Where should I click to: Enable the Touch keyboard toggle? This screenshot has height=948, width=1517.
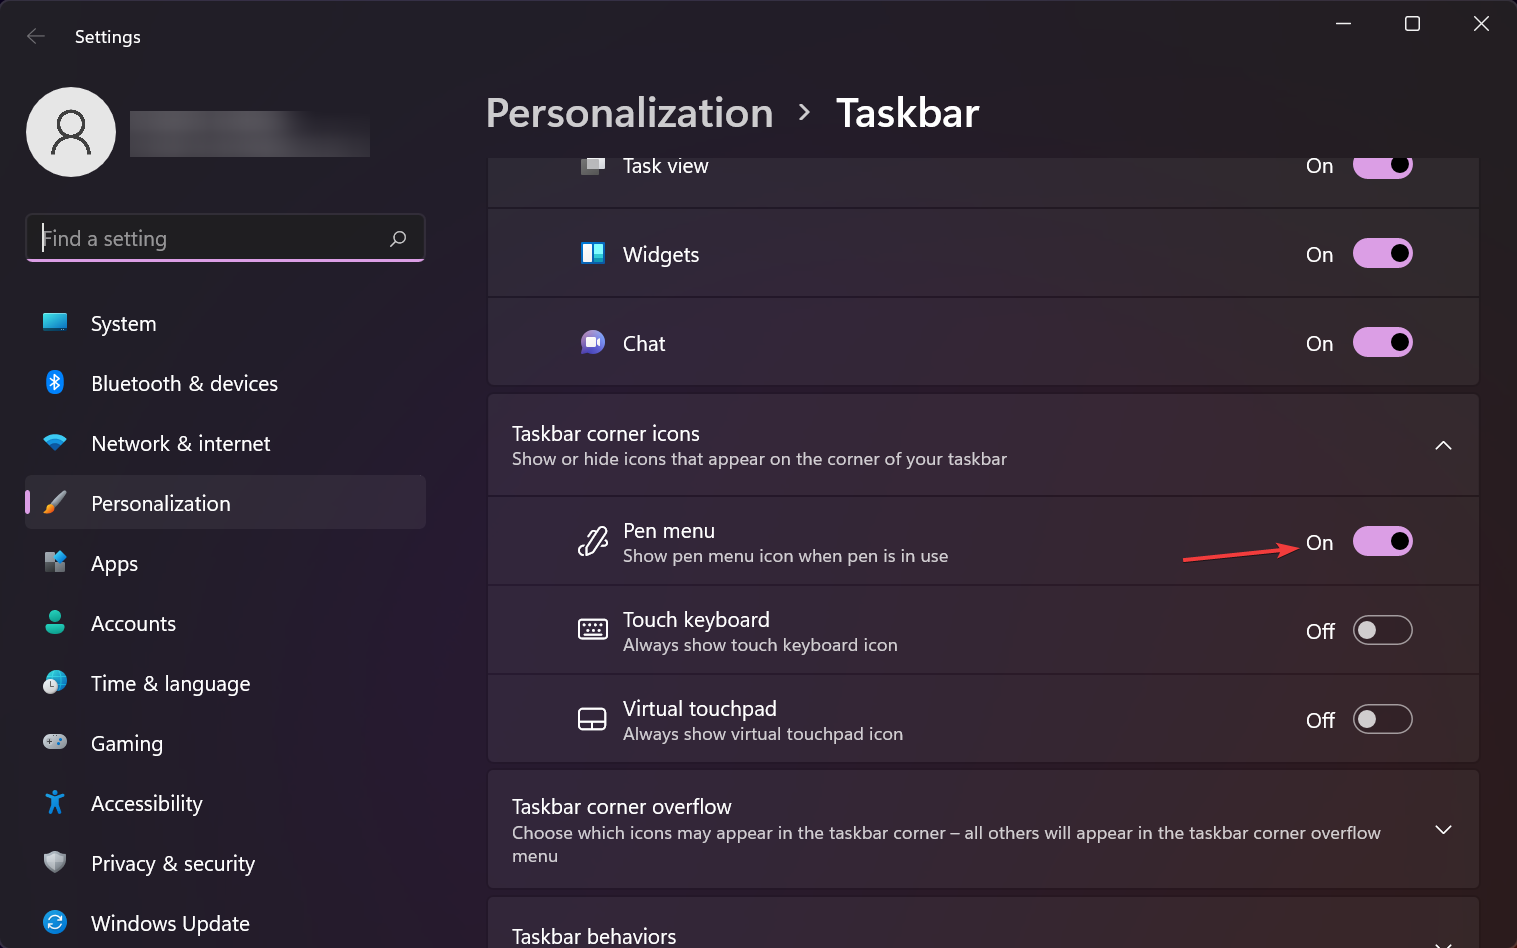1383,630
